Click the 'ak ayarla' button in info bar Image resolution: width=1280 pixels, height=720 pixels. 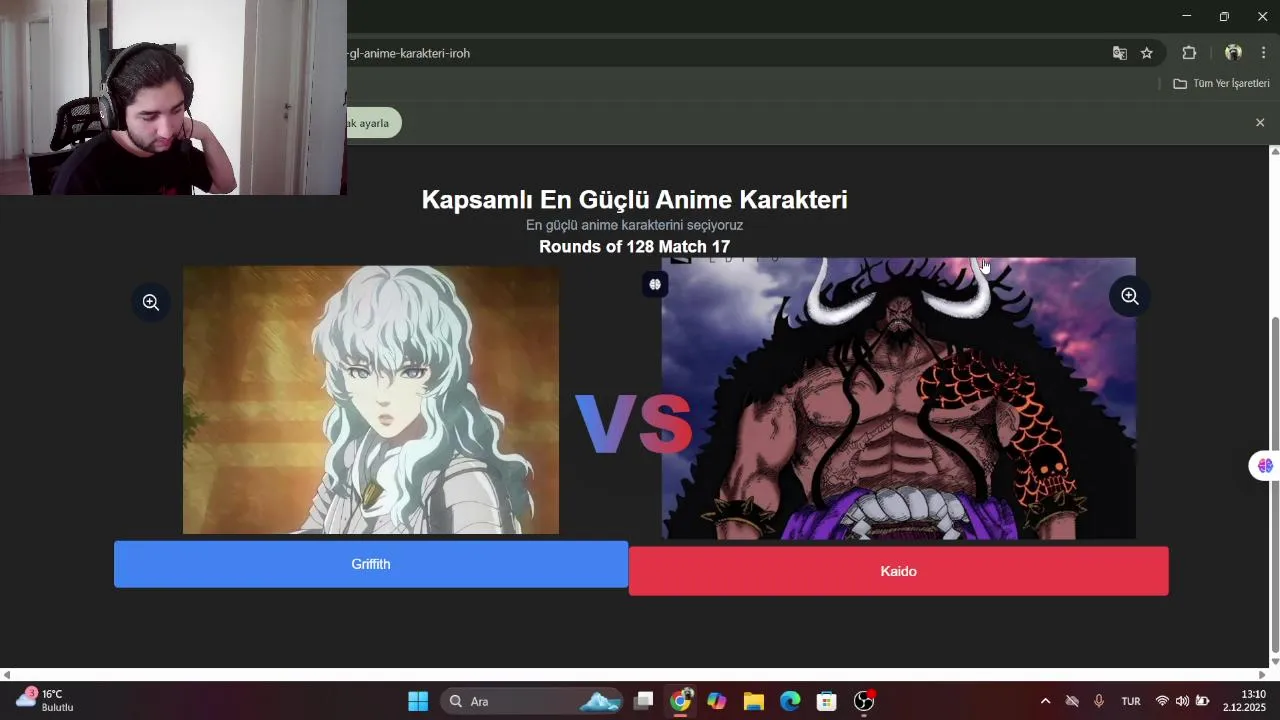point(372,123)
